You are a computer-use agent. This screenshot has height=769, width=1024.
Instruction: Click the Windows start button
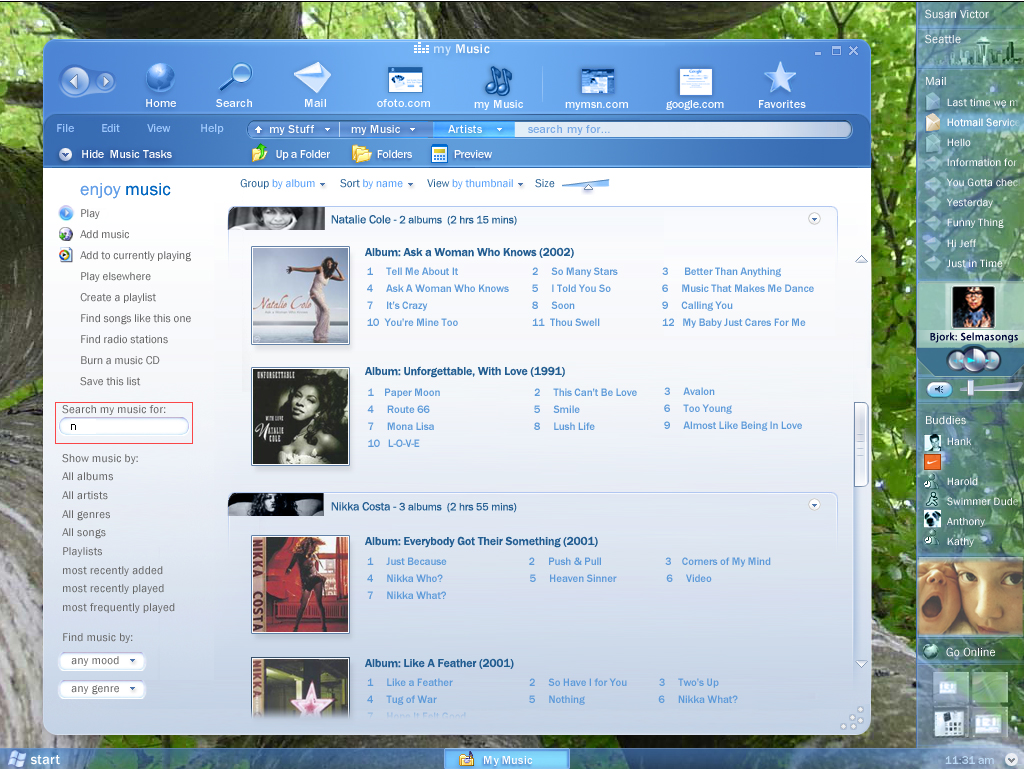(x=35, y=759)
